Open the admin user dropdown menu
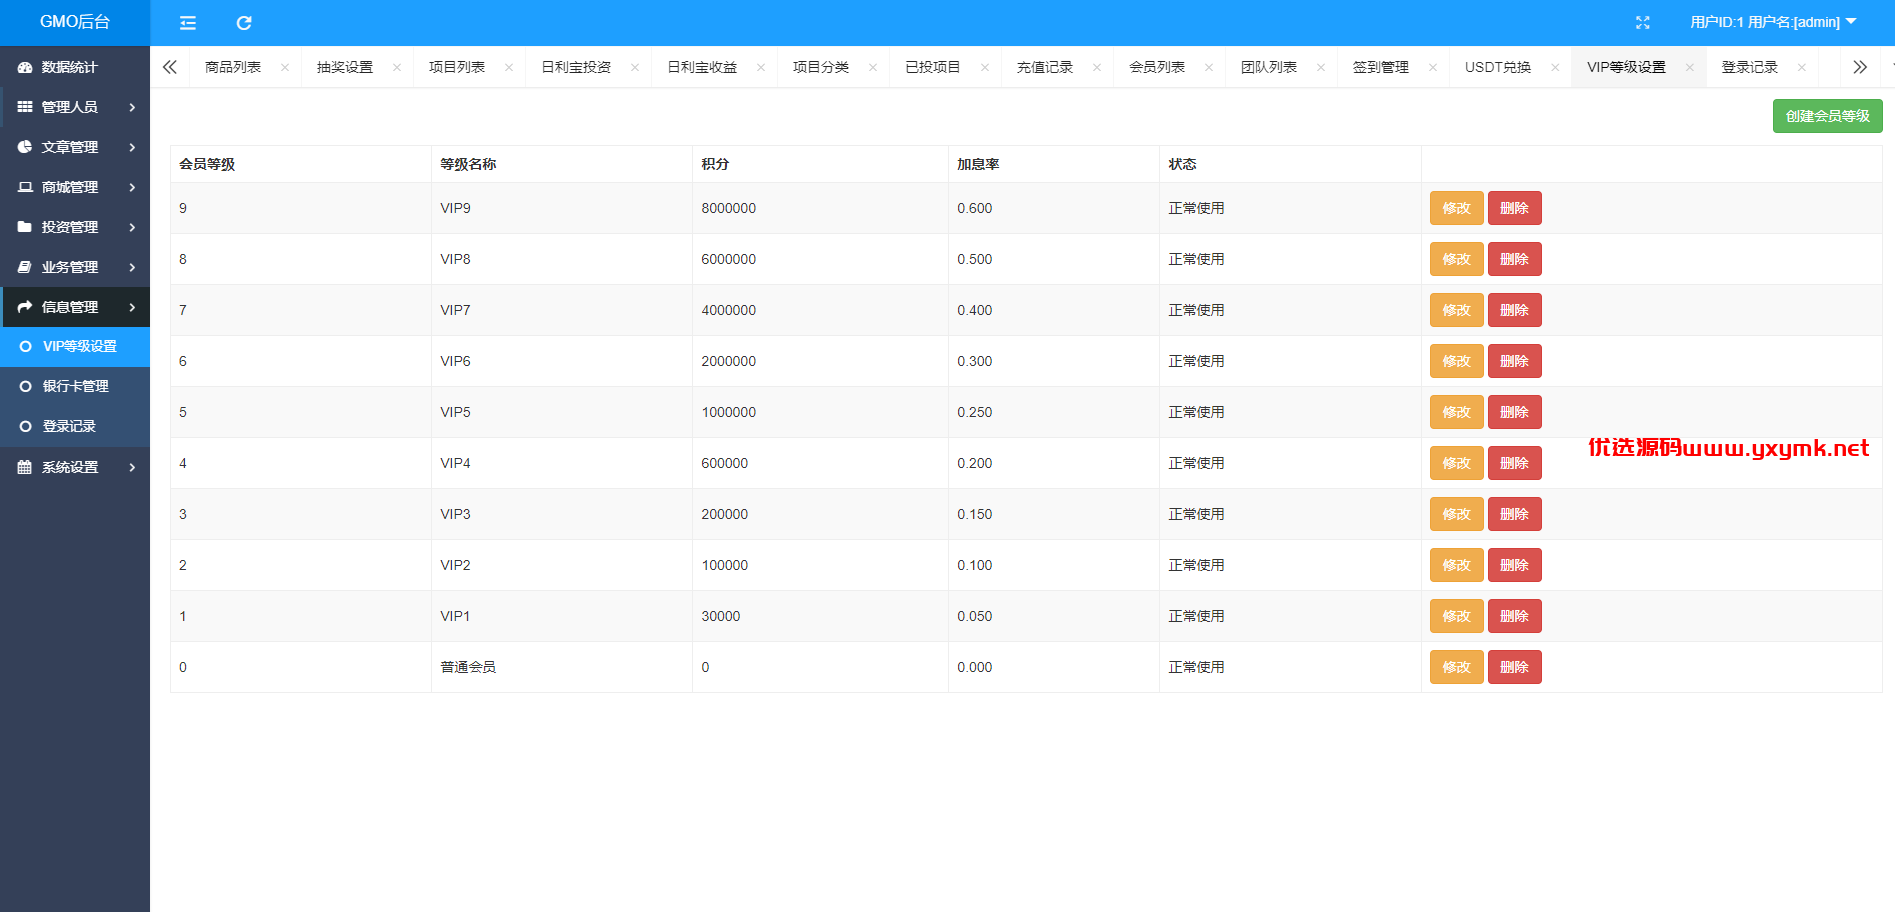Viewport: 1895px width, 912px height. click(1773, 22)
